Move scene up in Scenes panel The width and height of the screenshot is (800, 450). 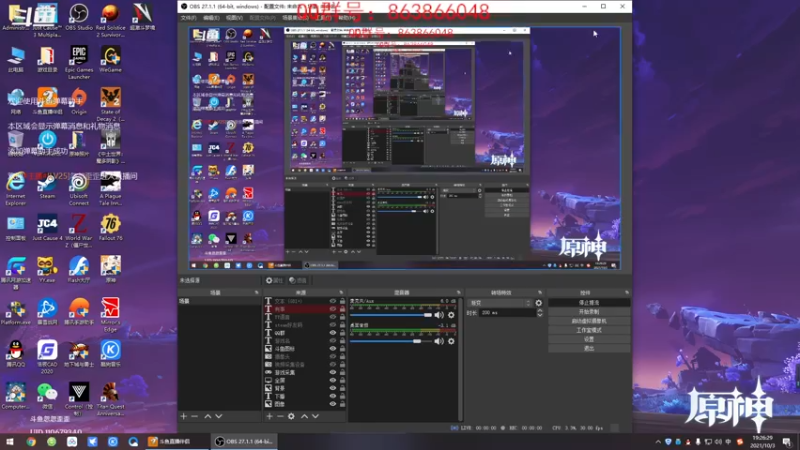point(208,416)
